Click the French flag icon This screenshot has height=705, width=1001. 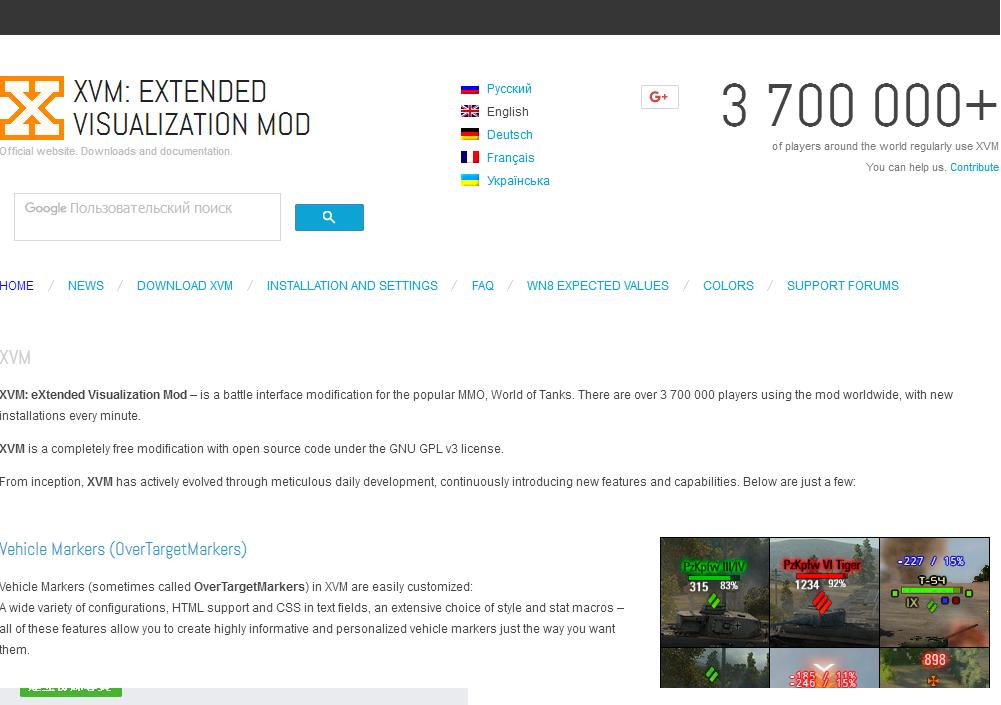click(470, 158)
